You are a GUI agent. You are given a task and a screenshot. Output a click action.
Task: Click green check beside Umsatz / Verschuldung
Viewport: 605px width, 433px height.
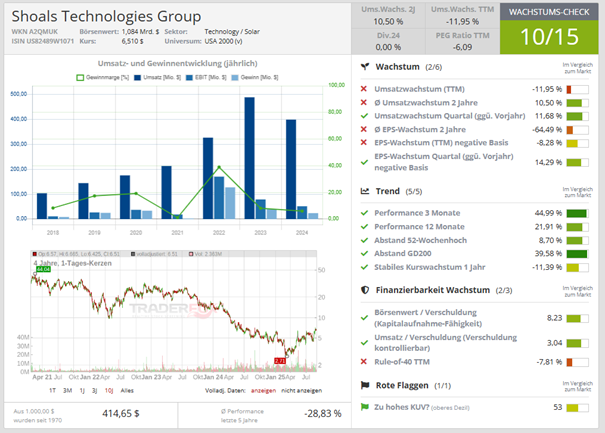[x=364, y=343]
